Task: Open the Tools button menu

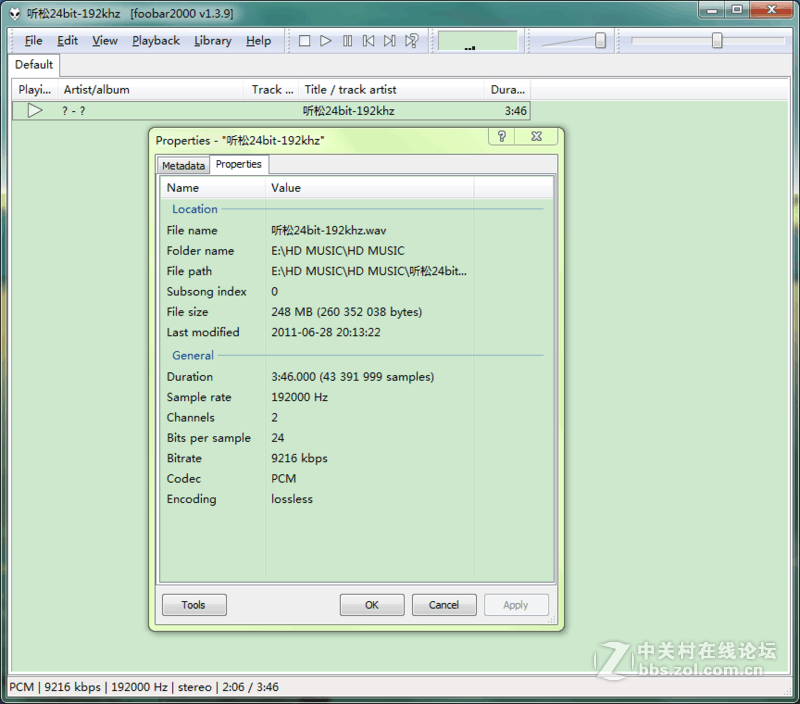Action: 194,605
